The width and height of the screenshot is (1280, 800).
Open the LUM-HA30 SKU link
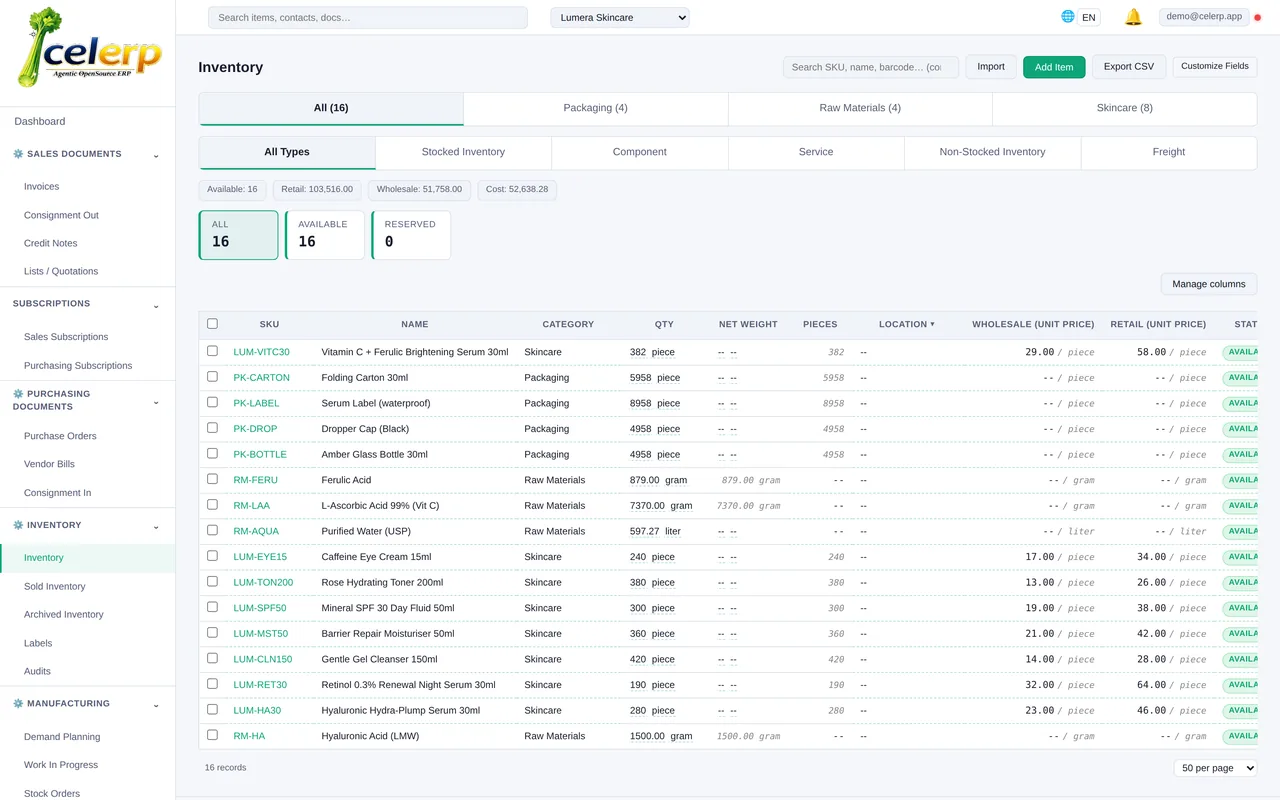[257, 710]
